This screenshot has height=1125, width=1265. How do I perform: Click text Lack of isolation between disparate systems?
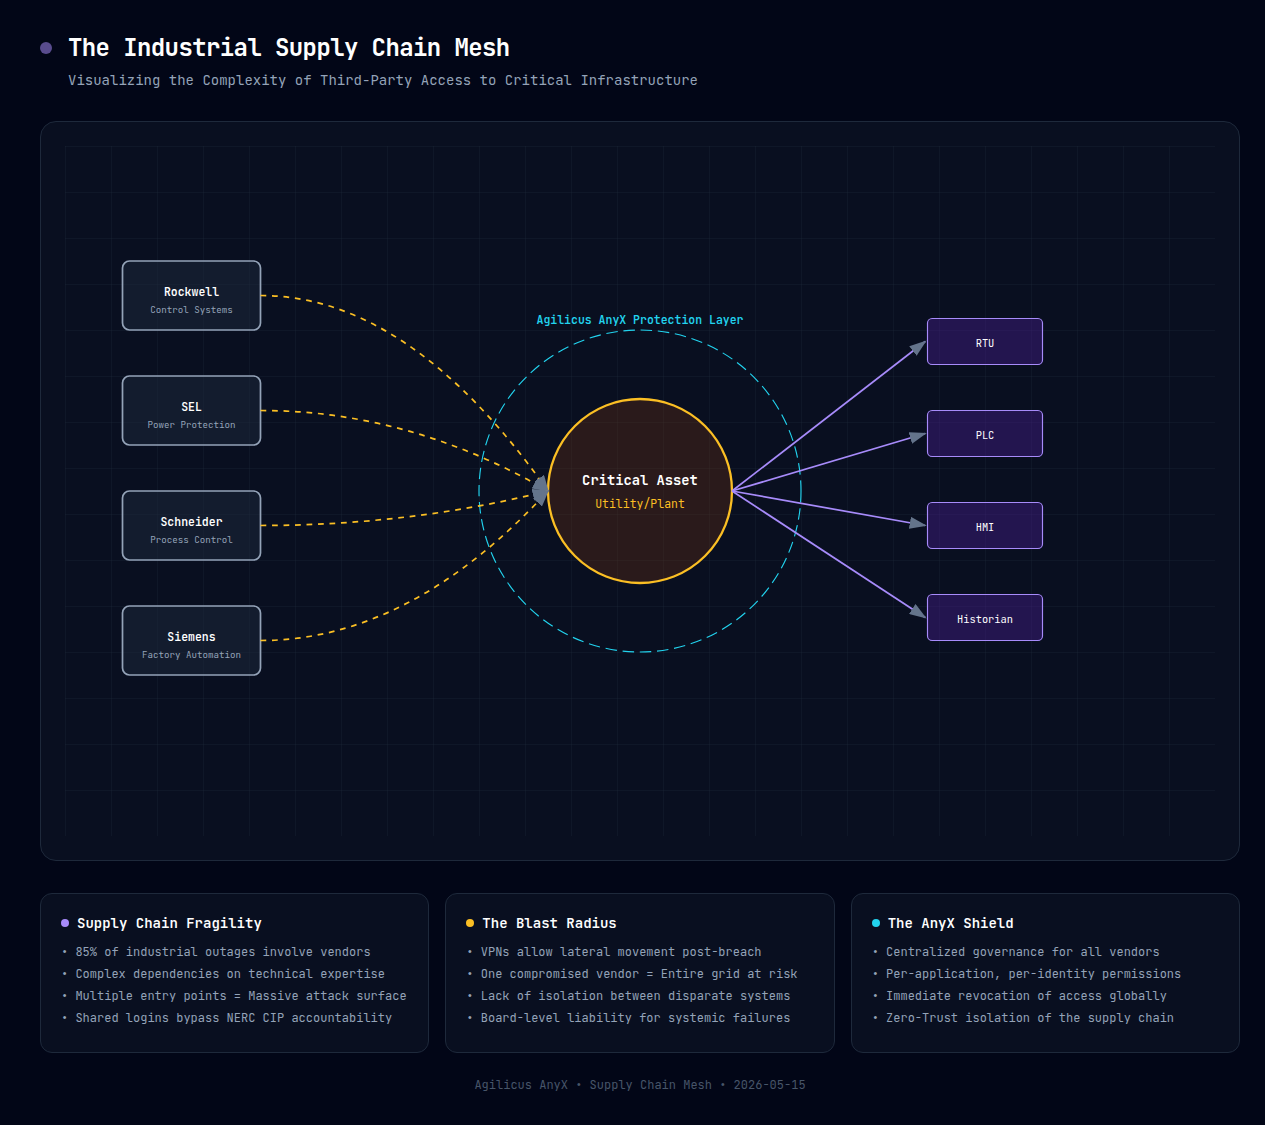pos(636,996)
